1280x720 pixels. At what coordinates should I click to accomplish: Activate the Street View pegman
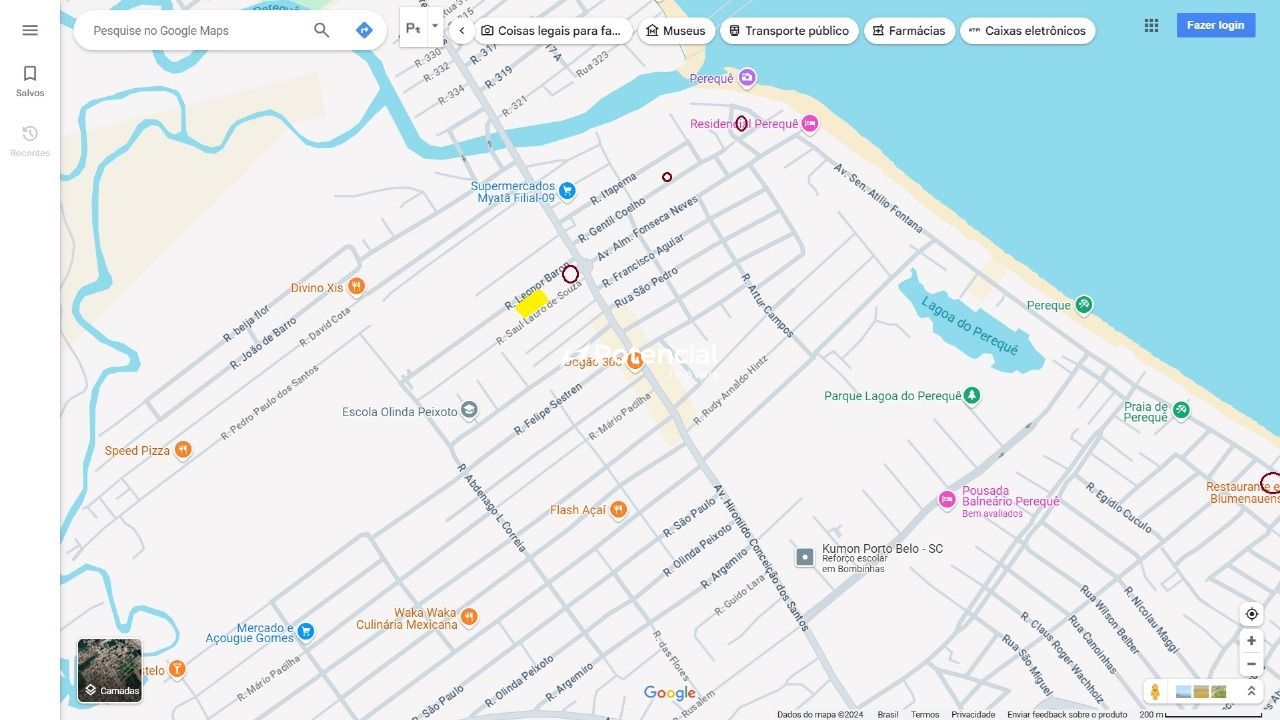1156,692
